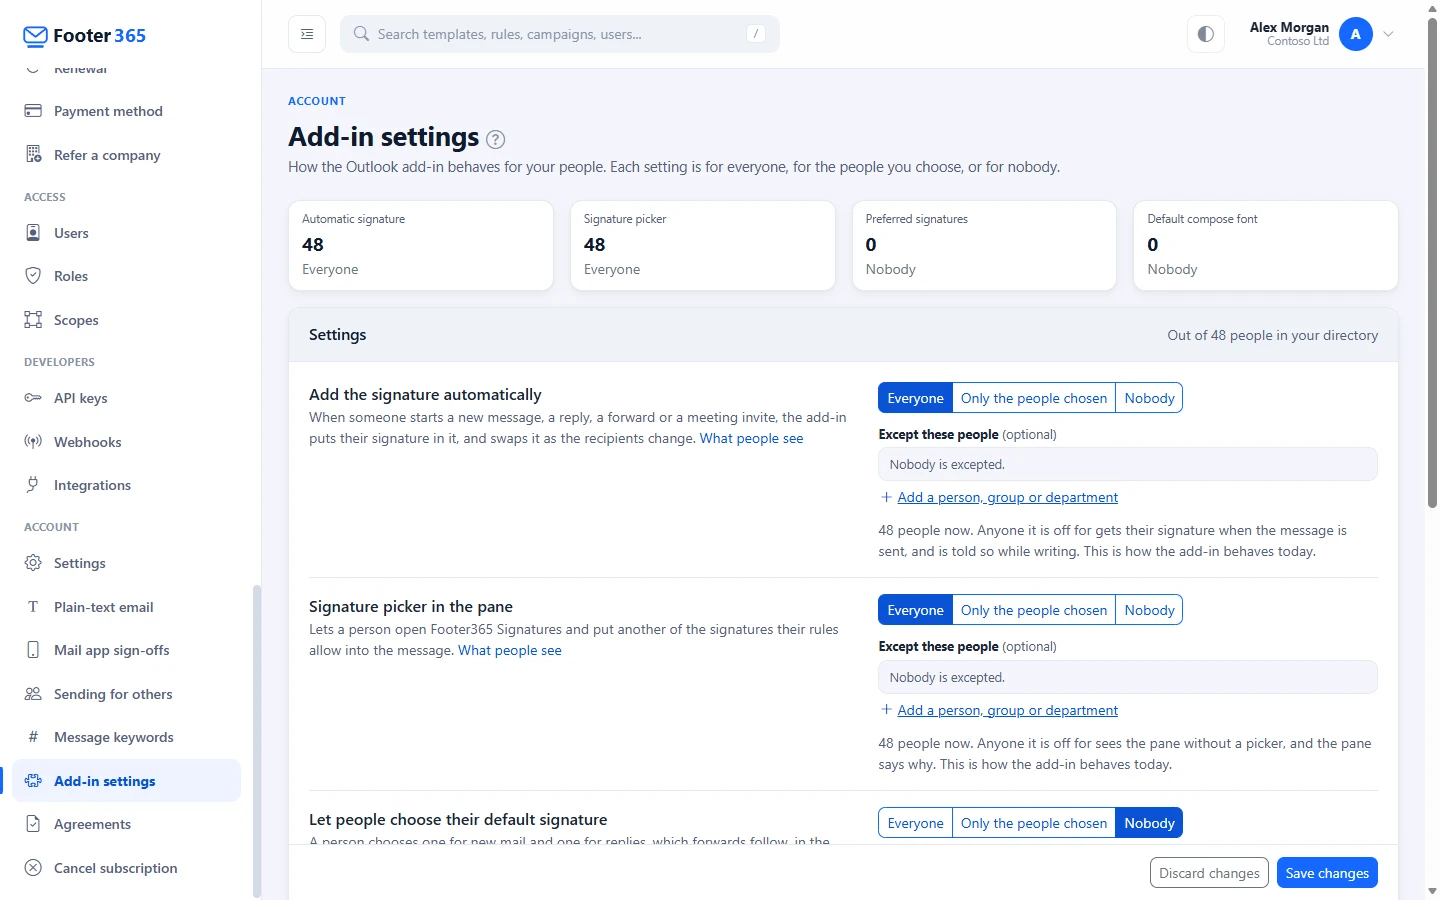The image size is (1440, 900).
Task: Click the page vertical scrollbar
Action: pyautogui.click(x=1432, y=265)
